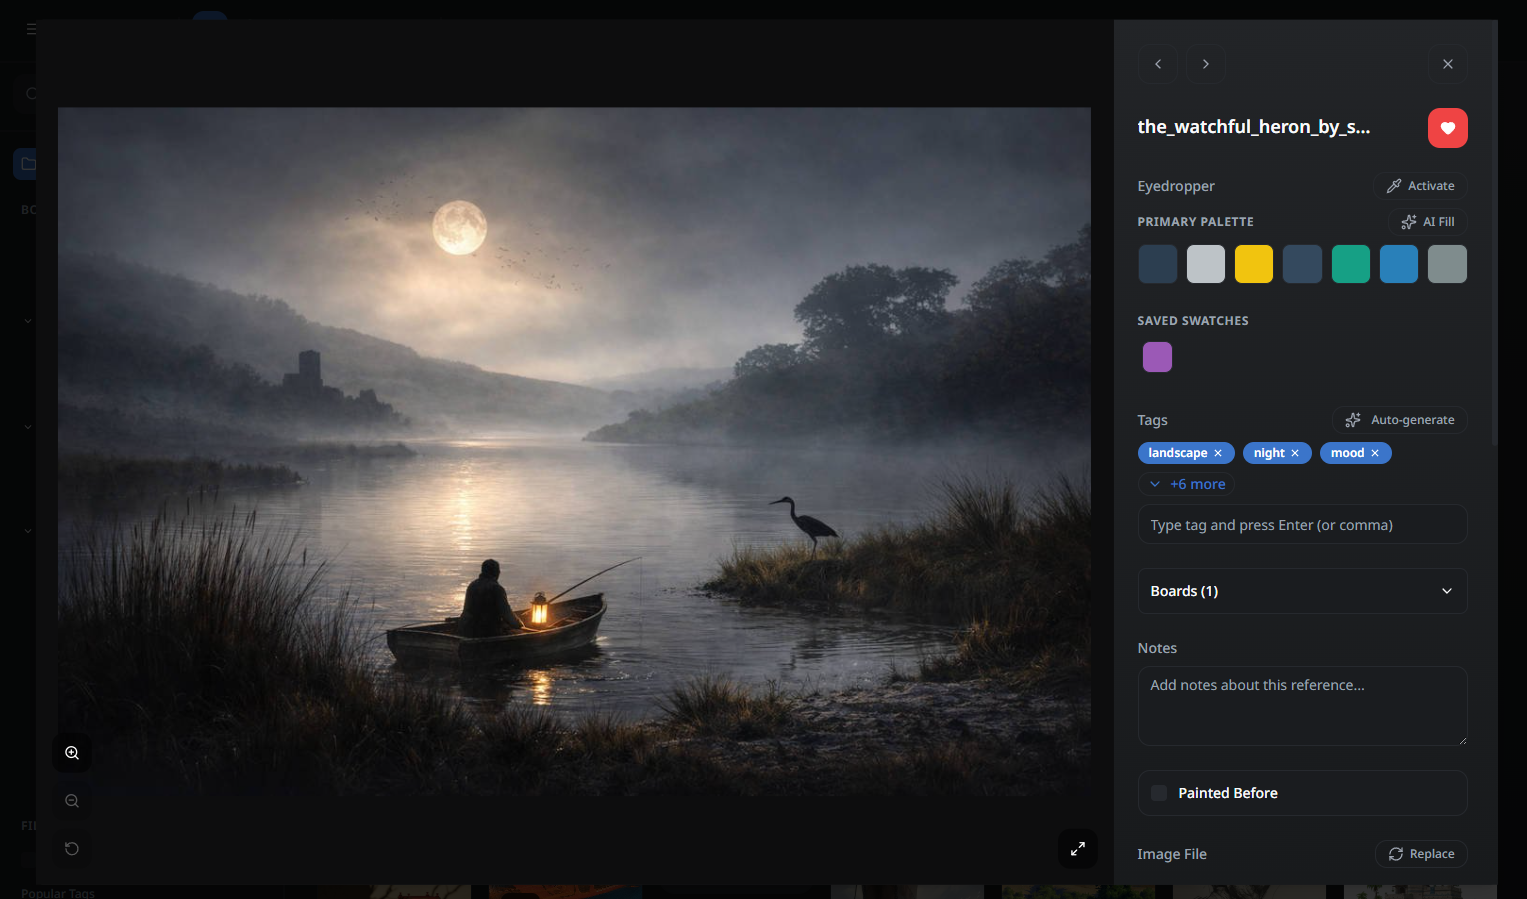The height and width of the screenshot is (899, 1527).
Task: Remove the night tag
Action: tap(1295, 453)
